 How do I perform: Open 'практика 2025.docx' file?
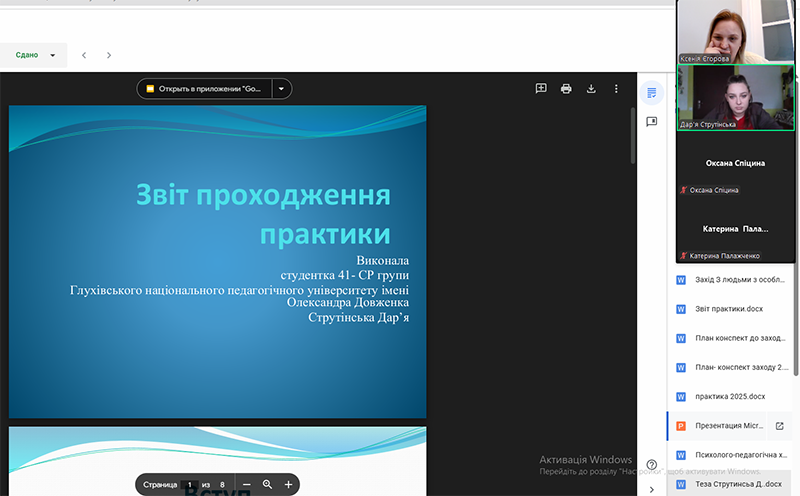[731, 396]
